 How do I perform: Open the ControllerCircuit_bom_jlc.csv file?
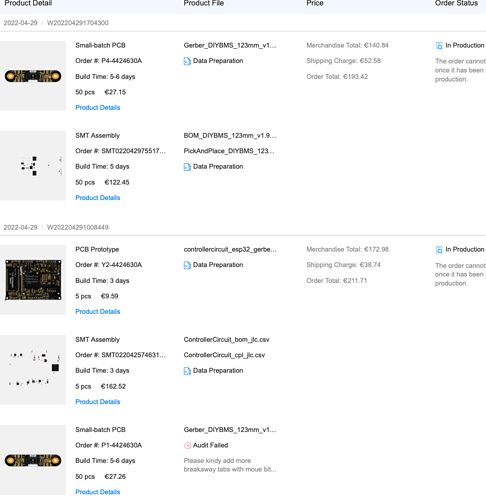coord(226,340)
